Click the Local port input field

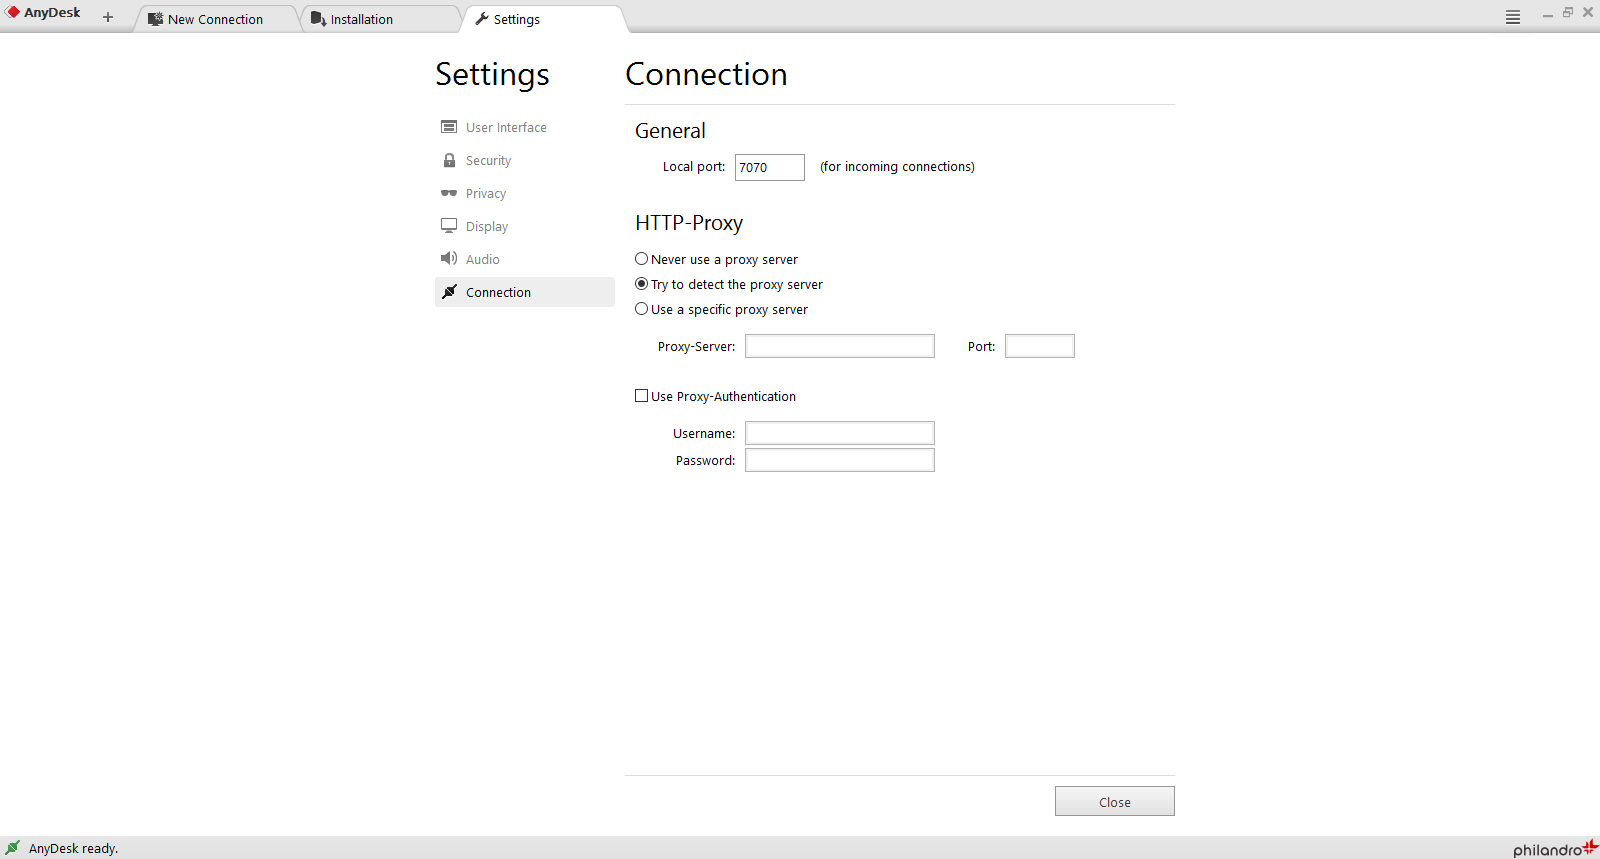click(x=770, y=167)
